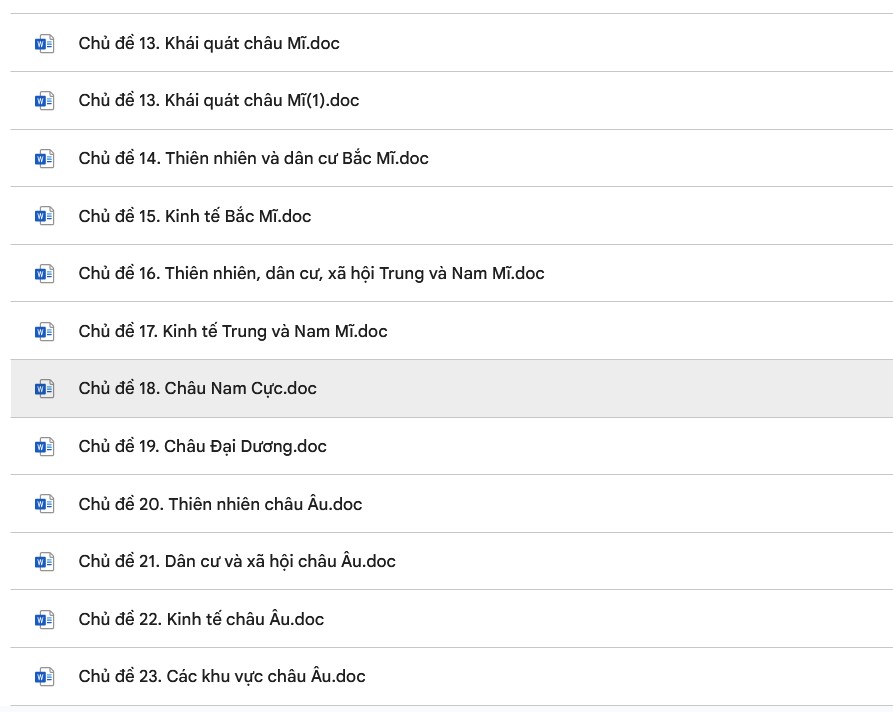
Task: Select Chủ đề 21. Dân cư và xã hội châu Âu.doc
Action: (237, 562)
